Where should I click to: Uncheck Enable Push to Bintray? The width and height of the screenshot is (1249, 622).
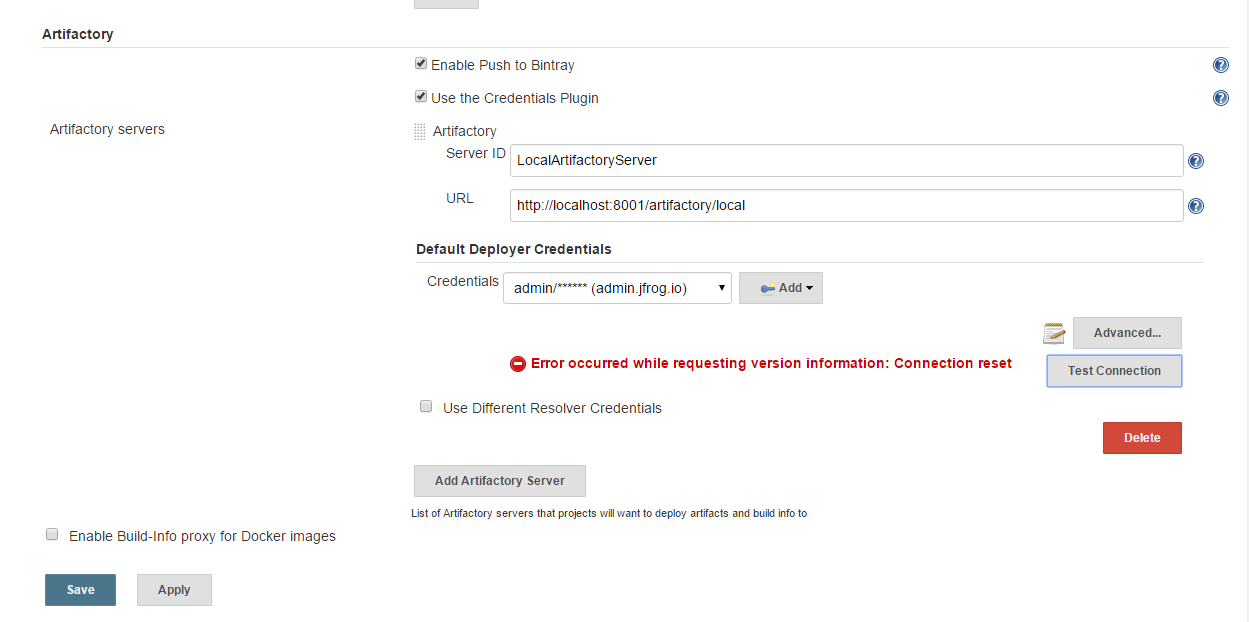click(421, 64)
